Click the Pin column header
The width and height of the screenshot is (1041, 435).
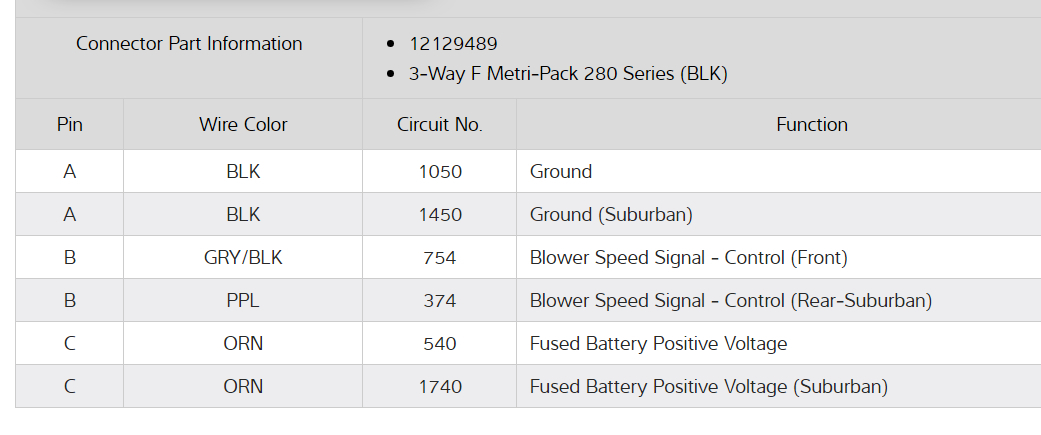69,125
